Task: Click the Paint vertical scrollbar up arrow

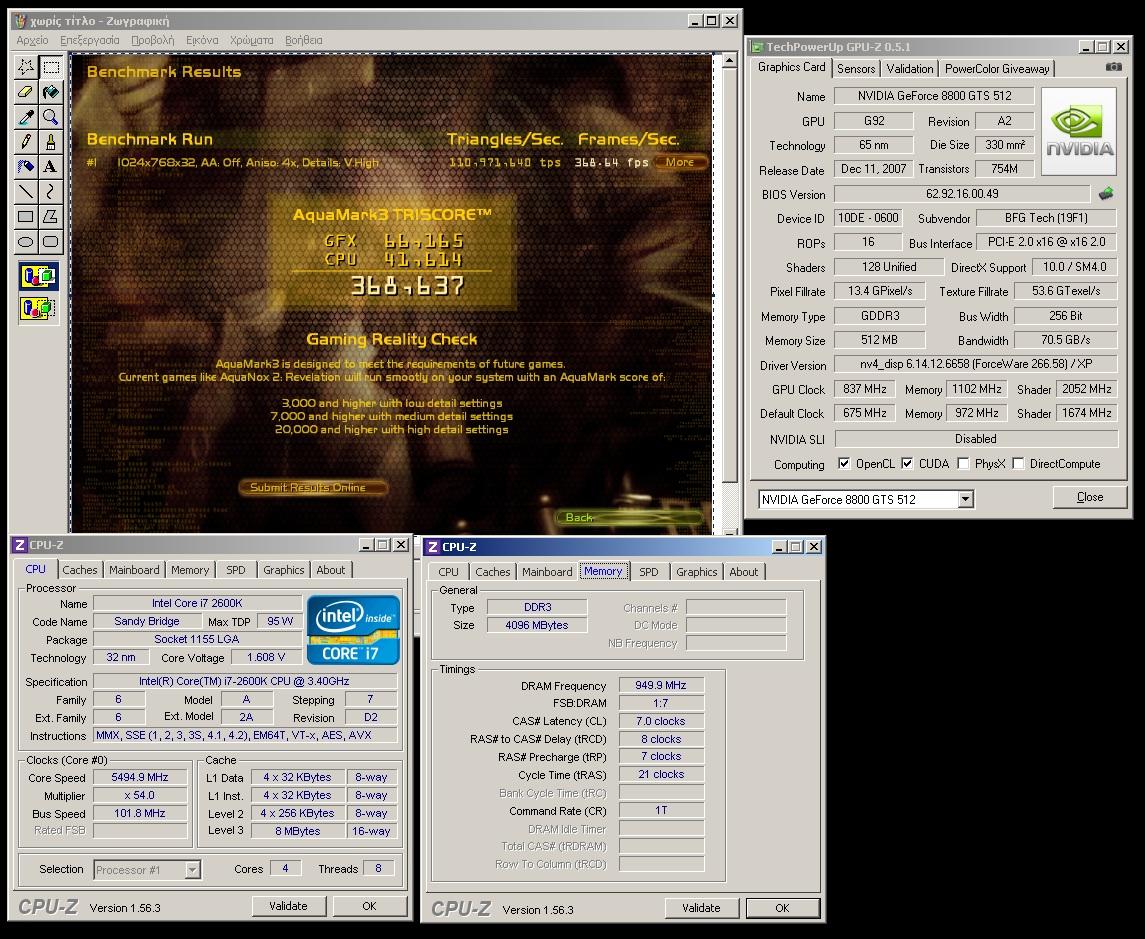Action: (x=729, y=61)
